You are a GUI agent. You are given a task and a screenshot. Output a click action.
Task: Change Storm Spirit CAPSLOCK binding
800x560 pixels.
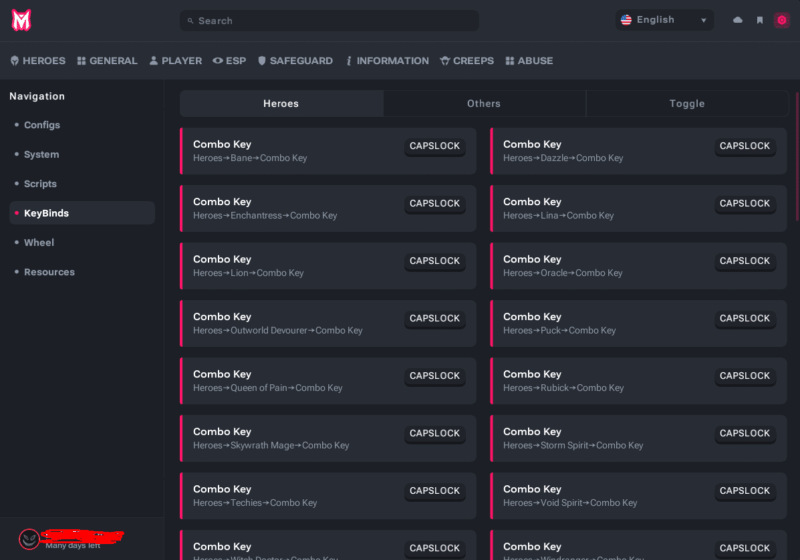(x=745, y=433)
